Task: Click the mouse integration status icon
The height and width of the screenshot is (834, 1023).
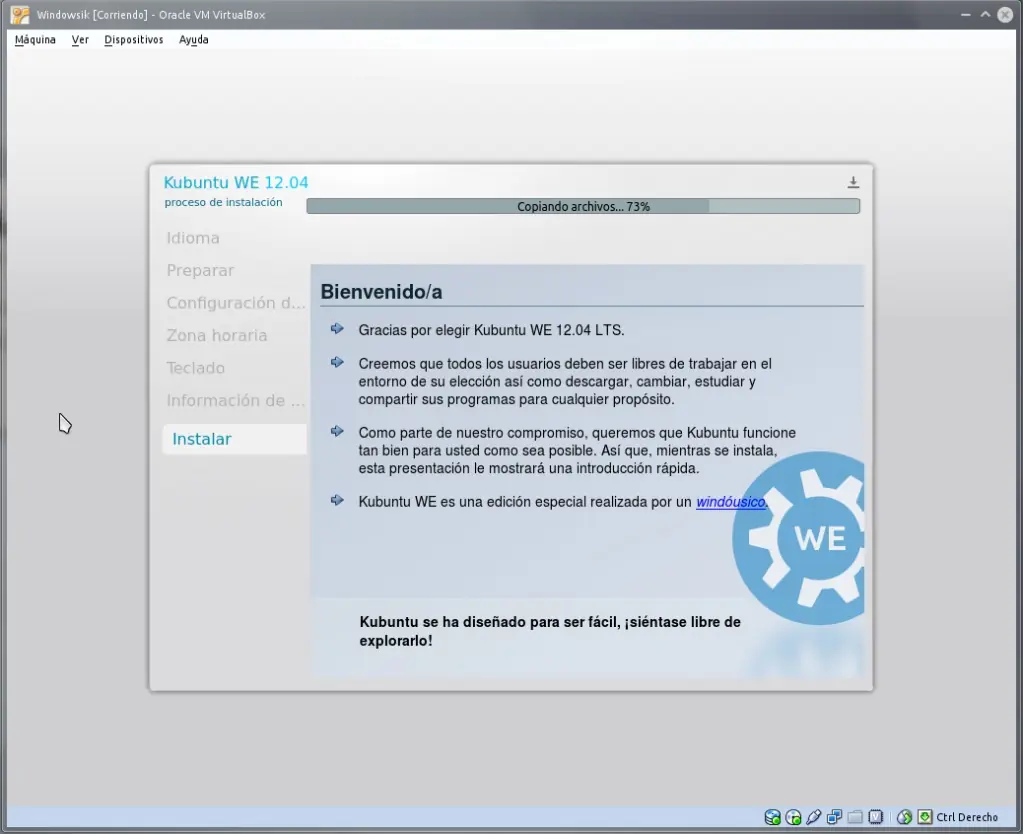Action: (904, 817)
